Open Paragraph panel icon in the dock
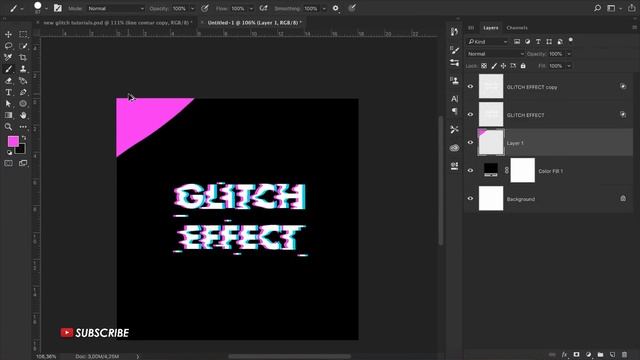This screenshot has height=360, width=640. coord(454,111)
